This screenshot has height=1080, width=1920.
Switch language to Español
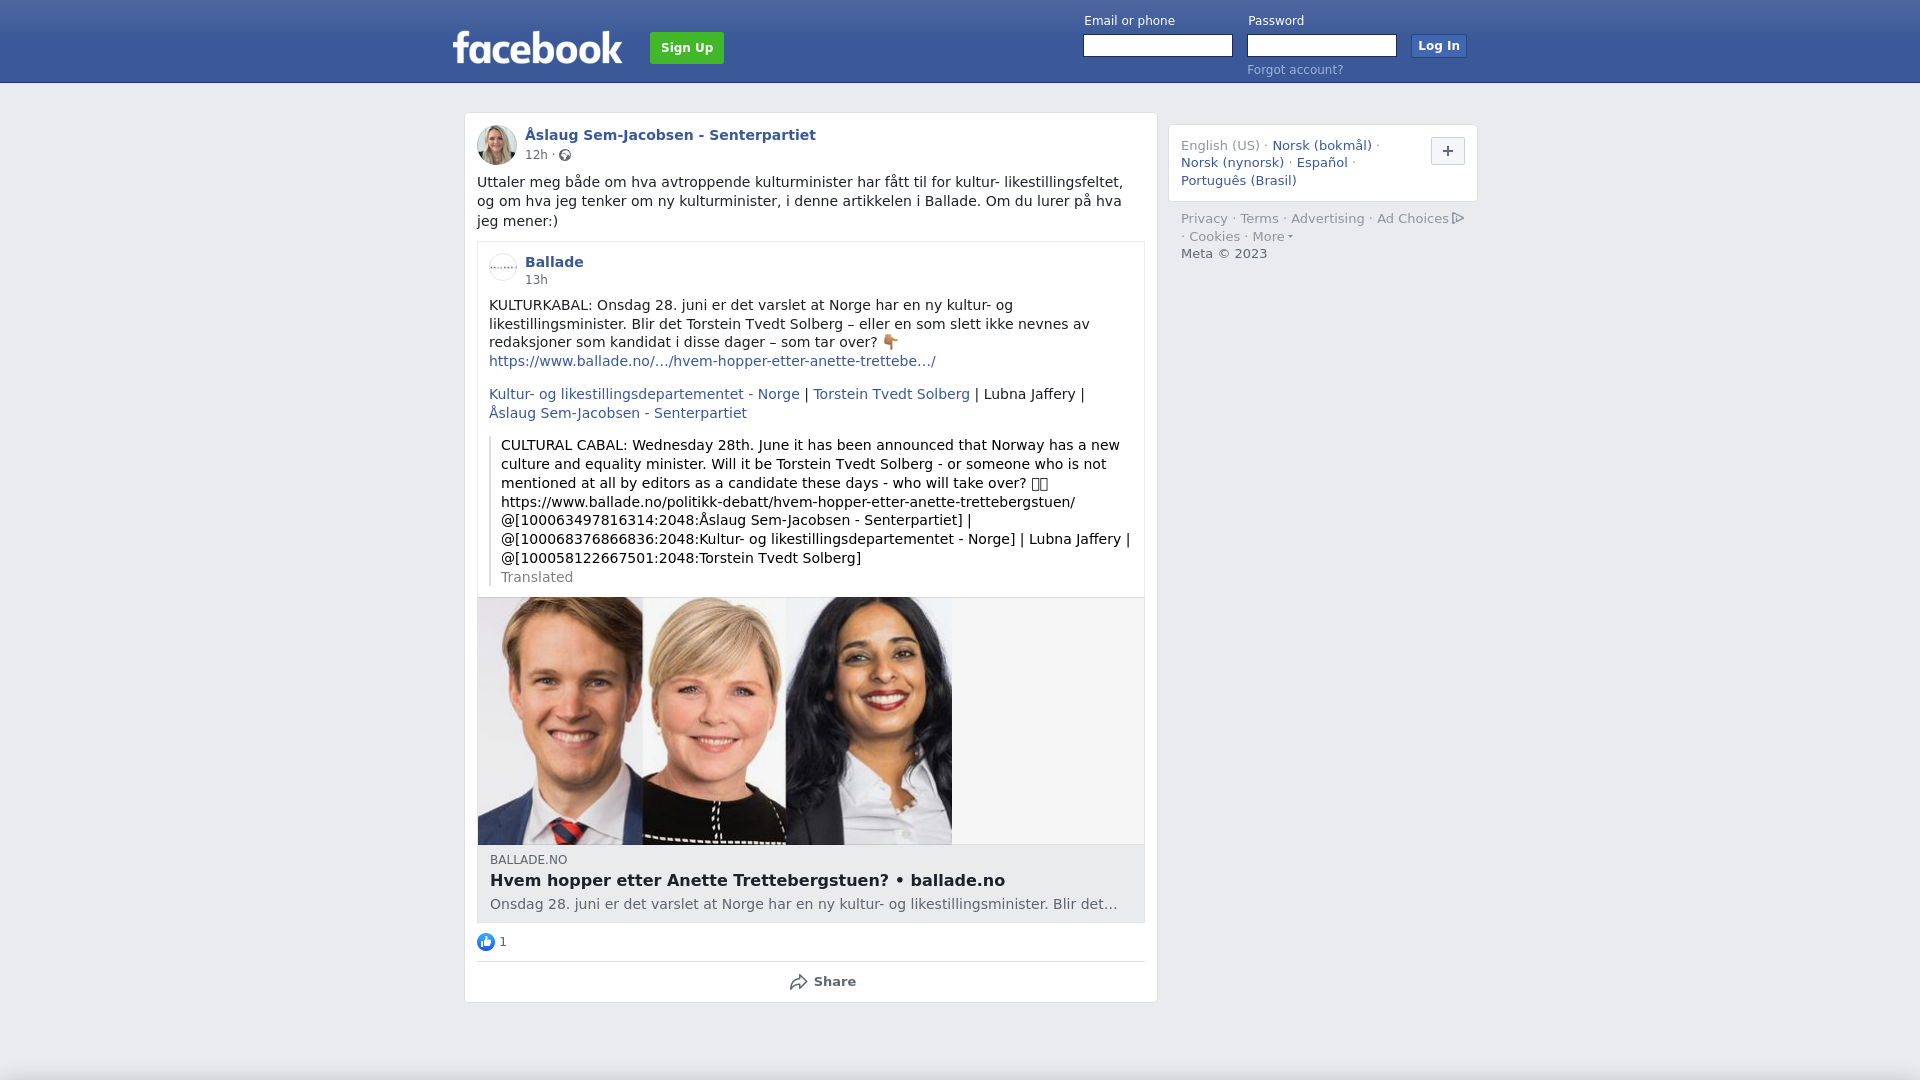1322,163
